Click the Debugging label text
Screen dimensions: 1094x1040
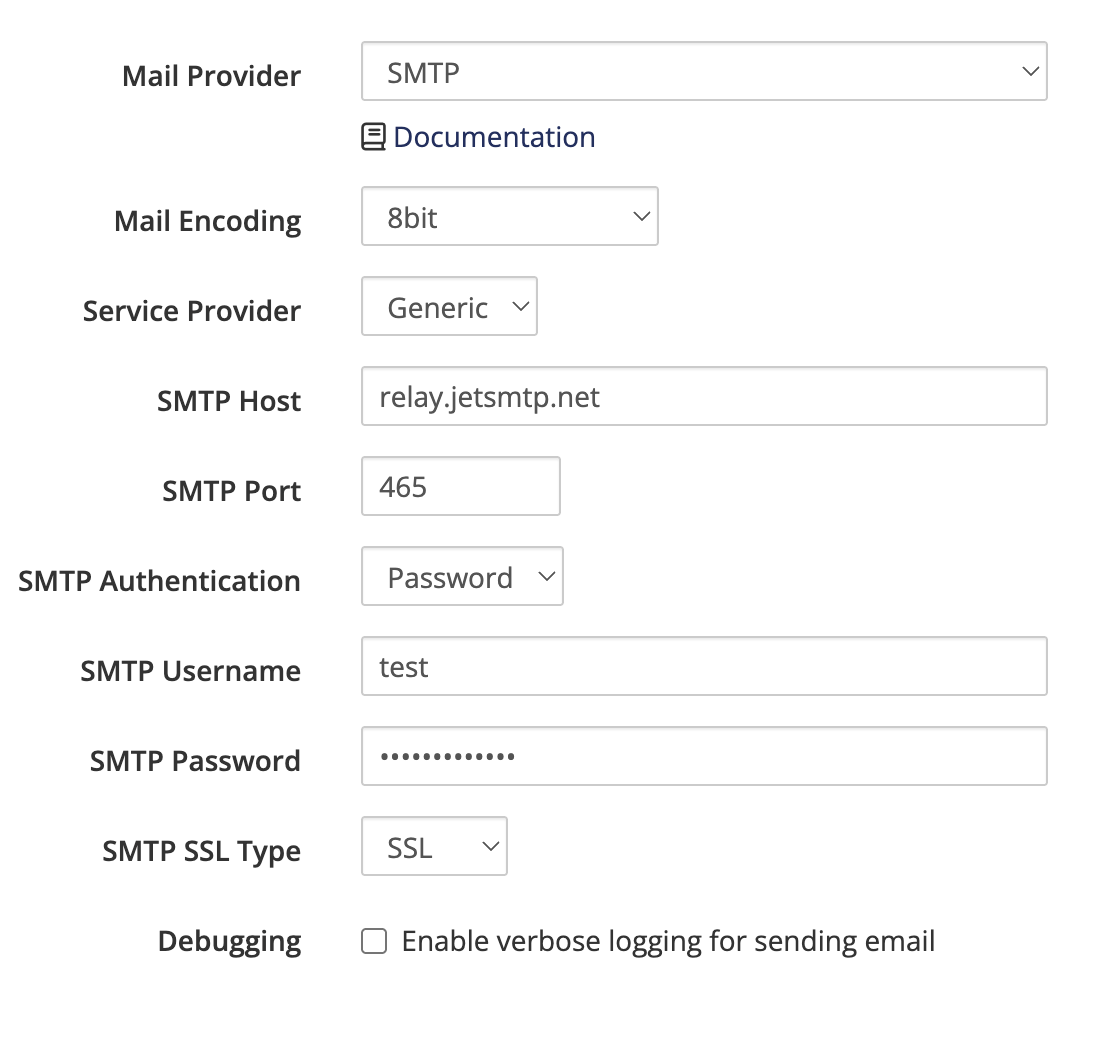coord(229,941)
